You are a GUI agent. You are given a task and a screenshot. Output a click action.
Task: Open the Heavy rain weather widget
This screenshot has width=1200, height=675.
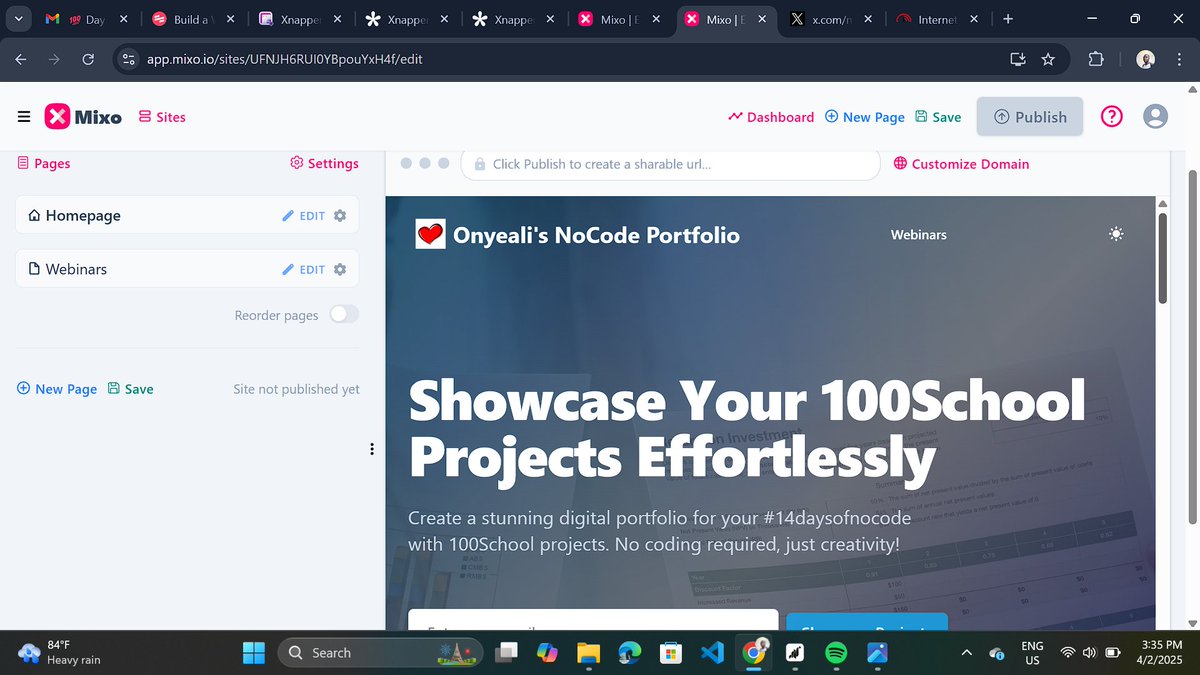[60, 652]
